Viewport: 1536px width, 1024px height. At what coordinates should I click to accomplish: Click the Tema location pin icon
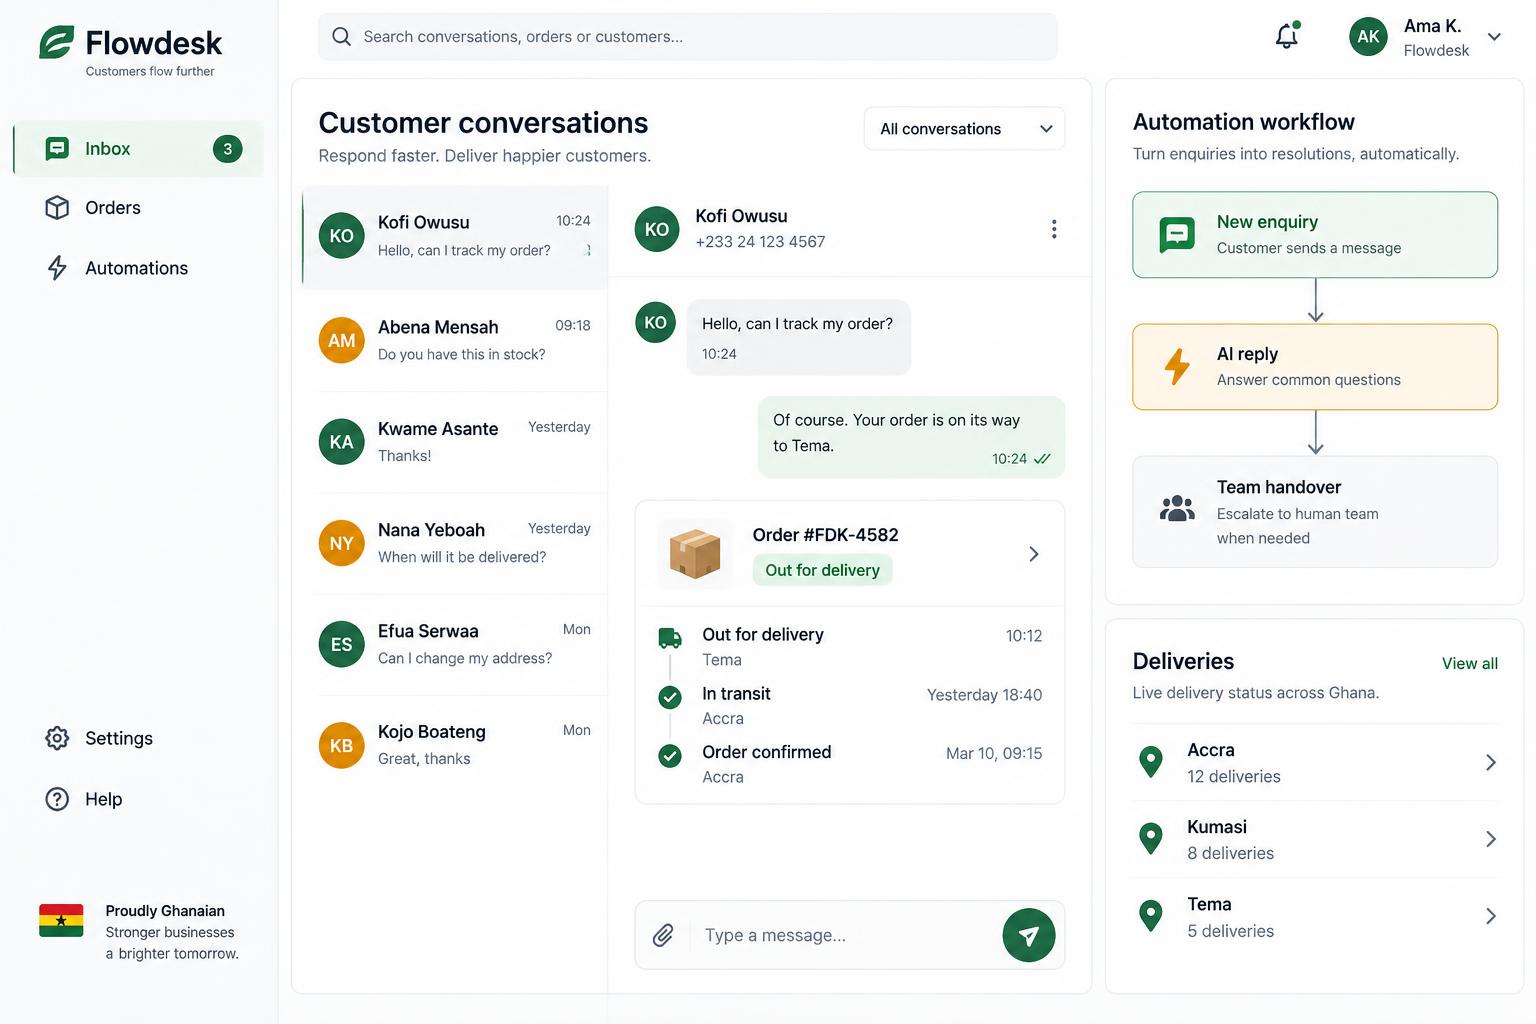tap(1151, 916)
